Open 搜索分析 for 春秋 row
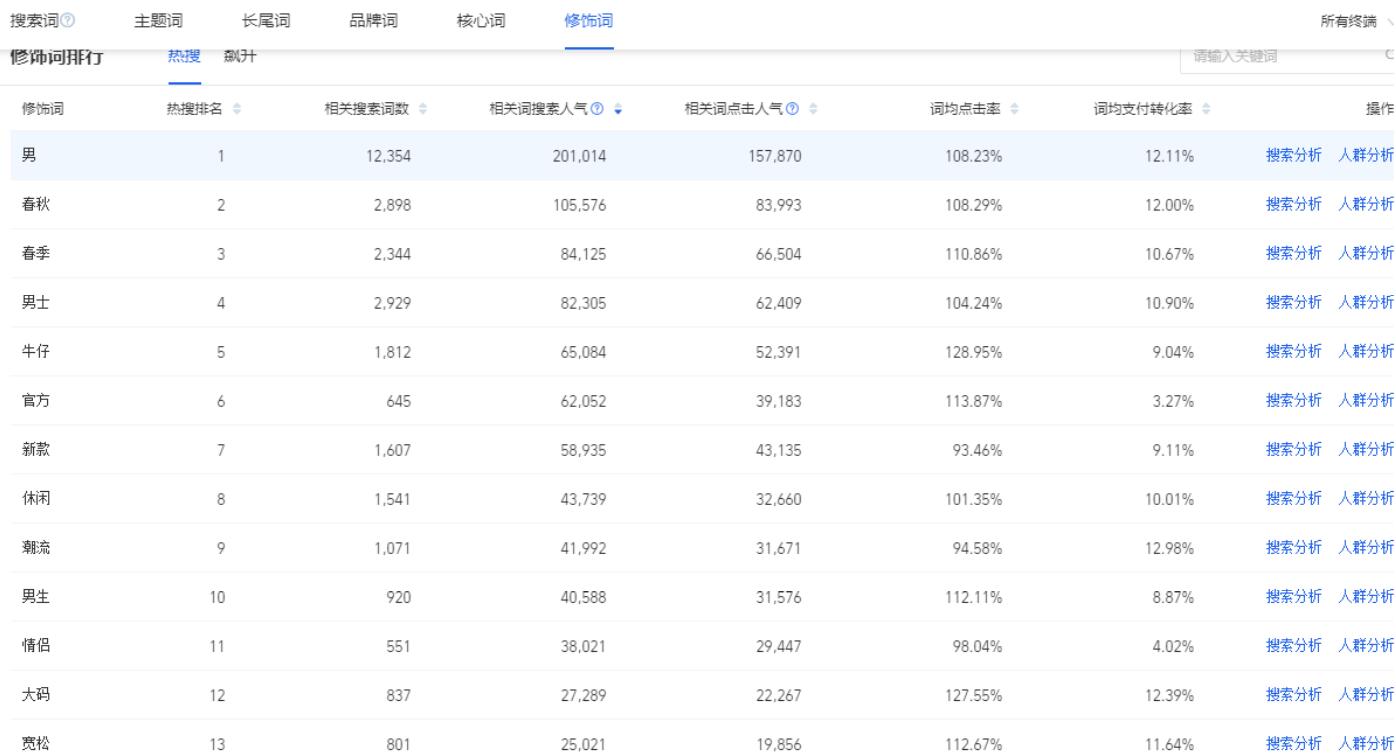Screen dimensions: 1396x754 (1294, 204)
